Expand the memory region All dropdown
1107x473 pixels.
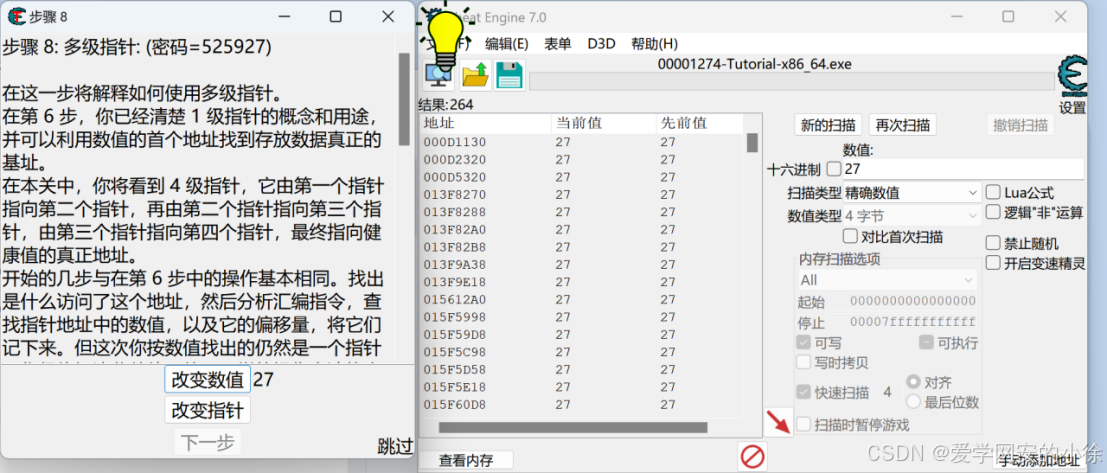coord(887,280)
